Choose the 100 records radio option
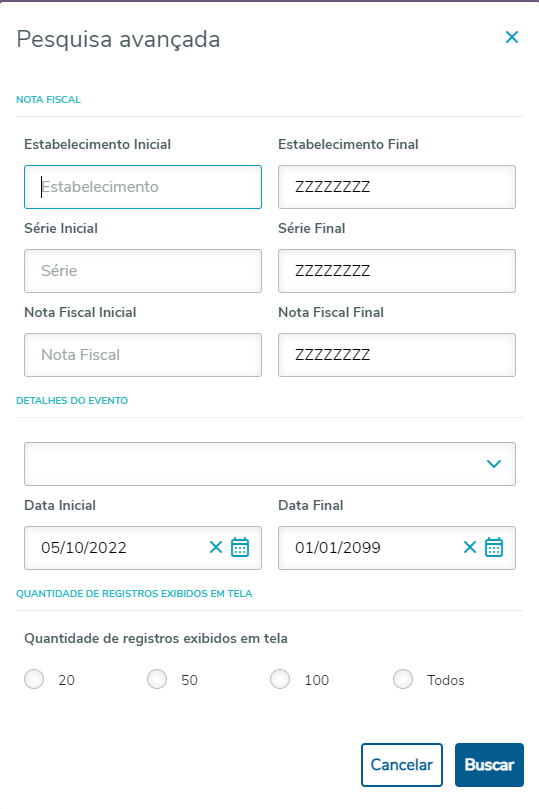 (x=280, y=679)
